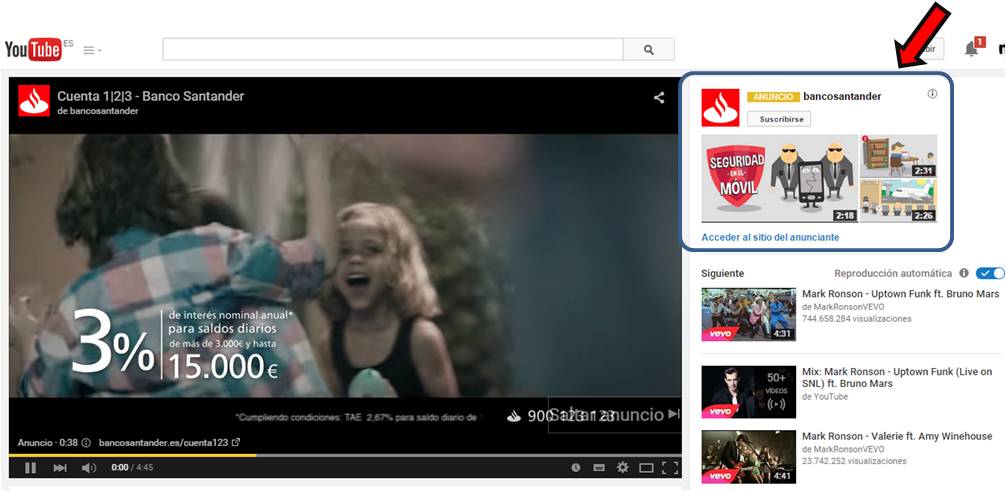Pause the video
This screenshot has width=1006, height=491.
point(30,468)
